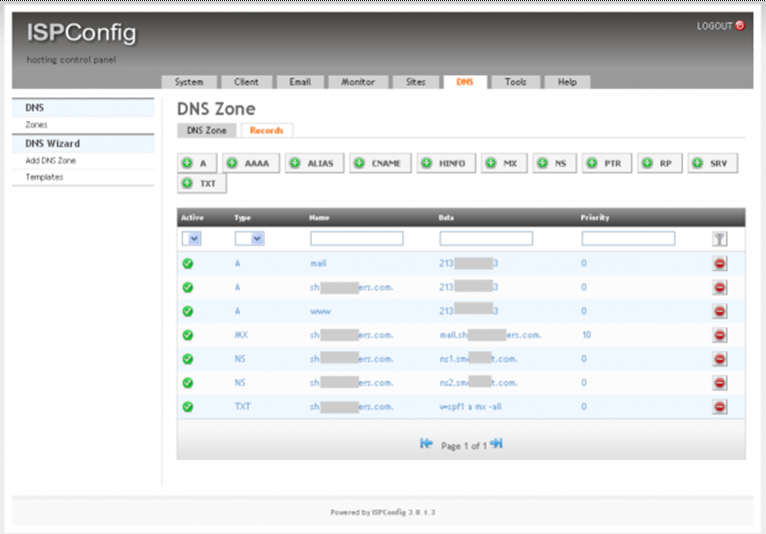The width and height of the screenshot is (766, 534).
Task: Click the filter funnel icon
Action: click(x=720, y=239)
